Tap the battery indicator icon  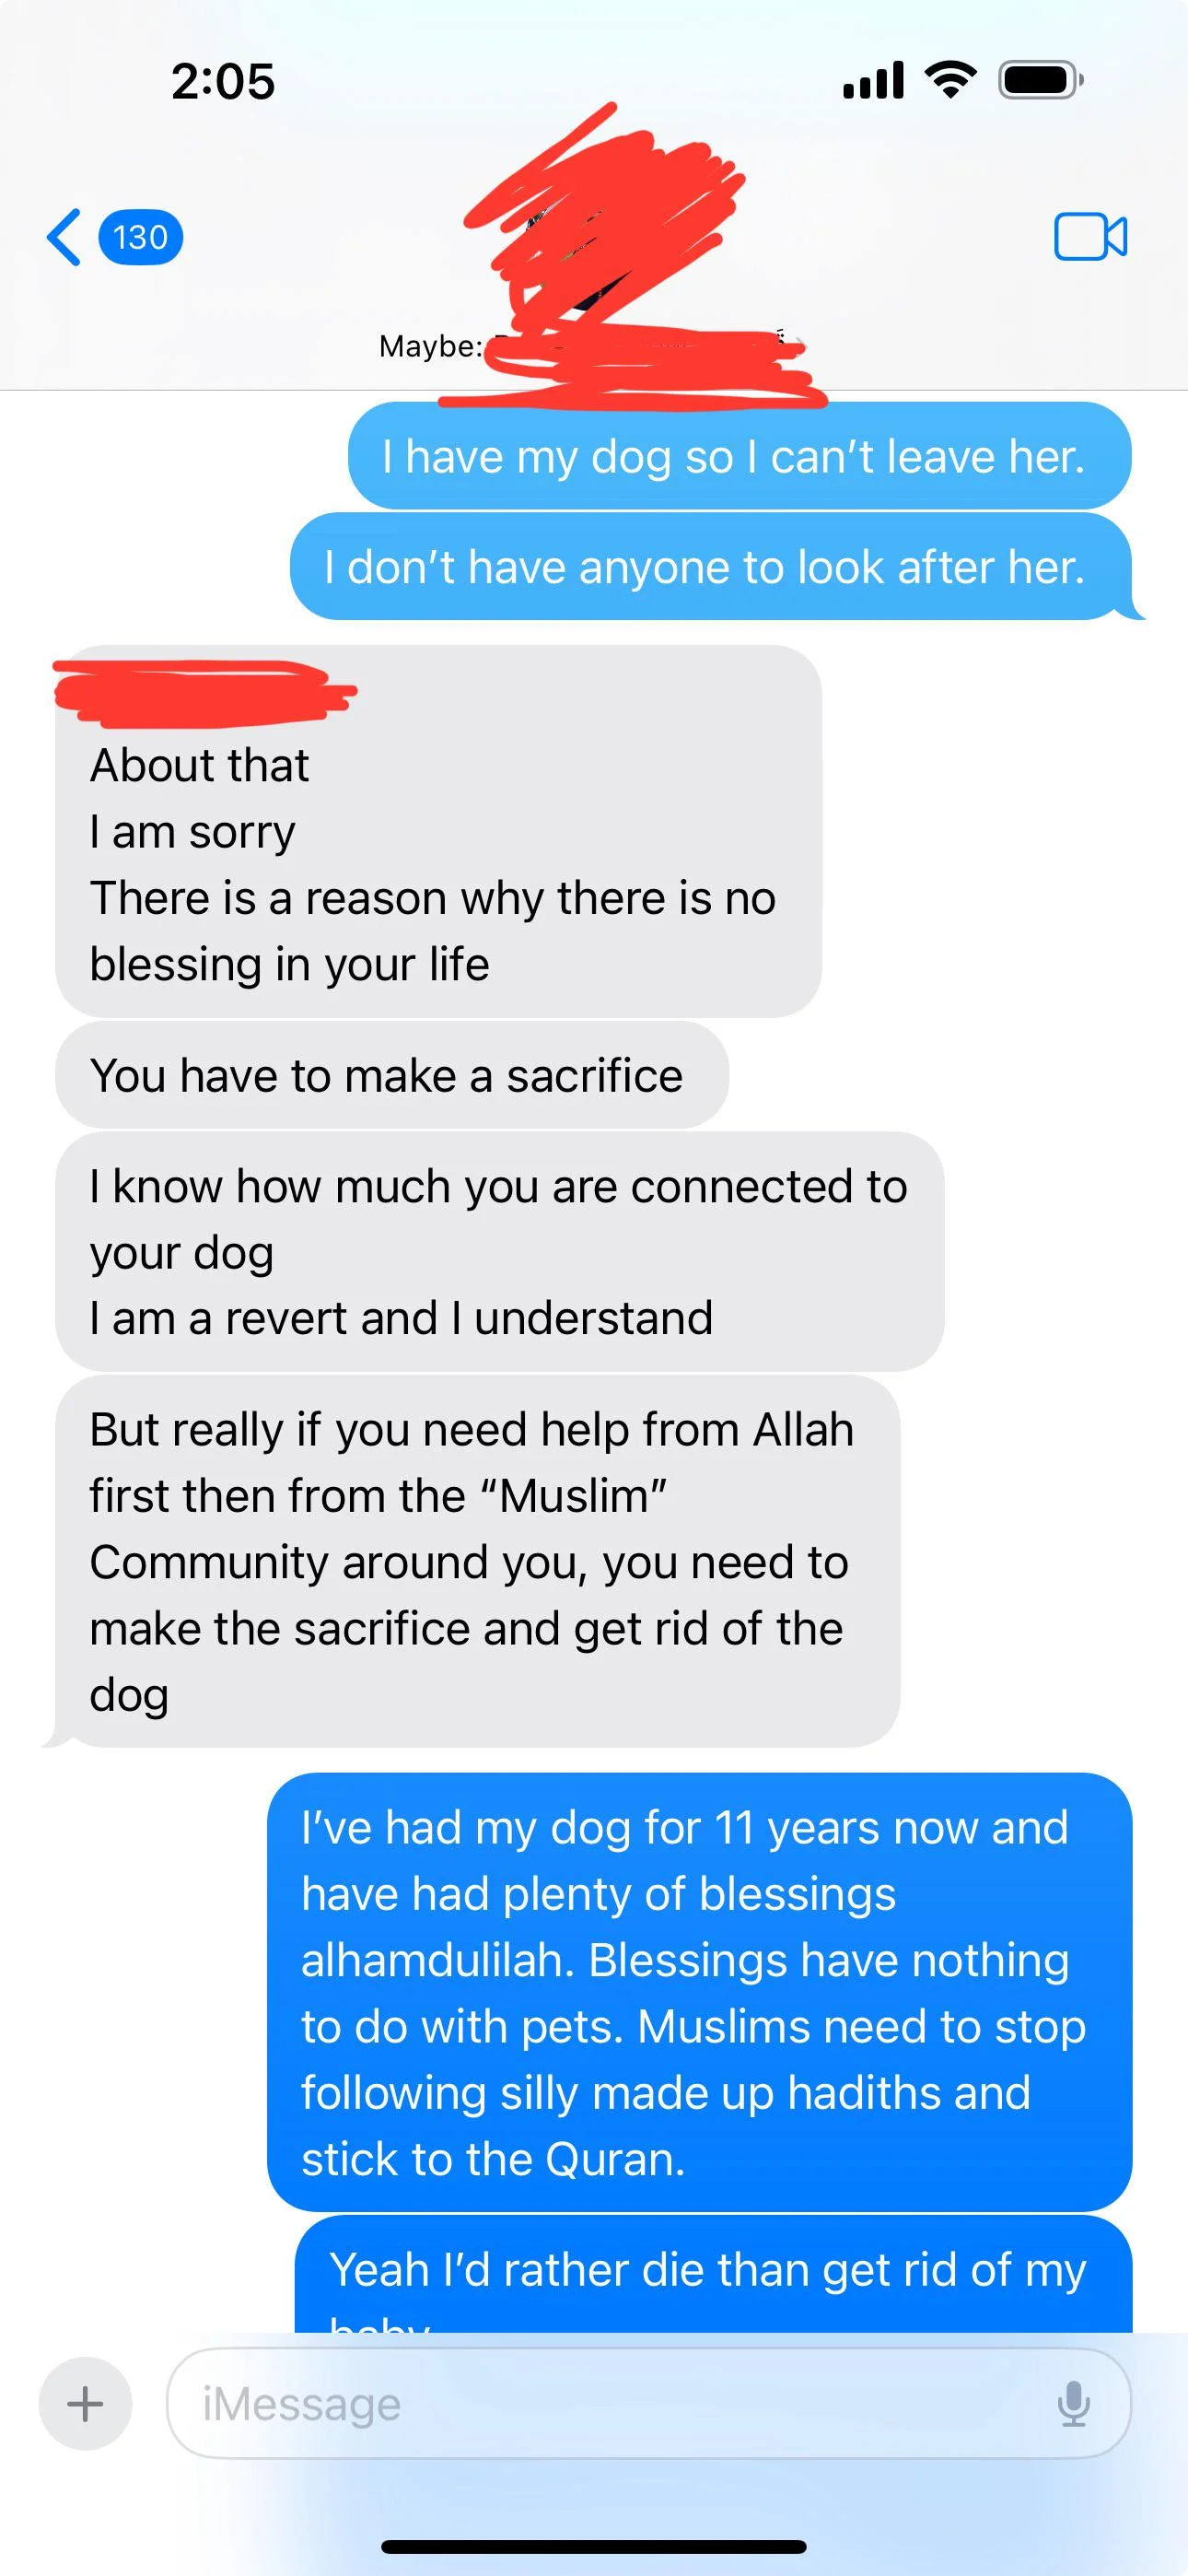click(1041, 80)
